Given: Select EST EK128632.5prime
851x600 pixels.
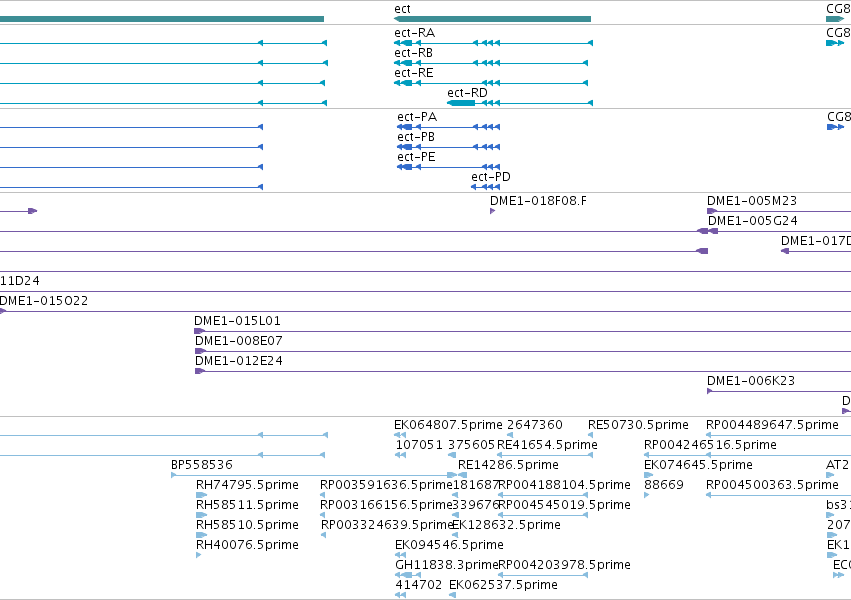Looking at the screenshot, I should [x=506, y=525].
